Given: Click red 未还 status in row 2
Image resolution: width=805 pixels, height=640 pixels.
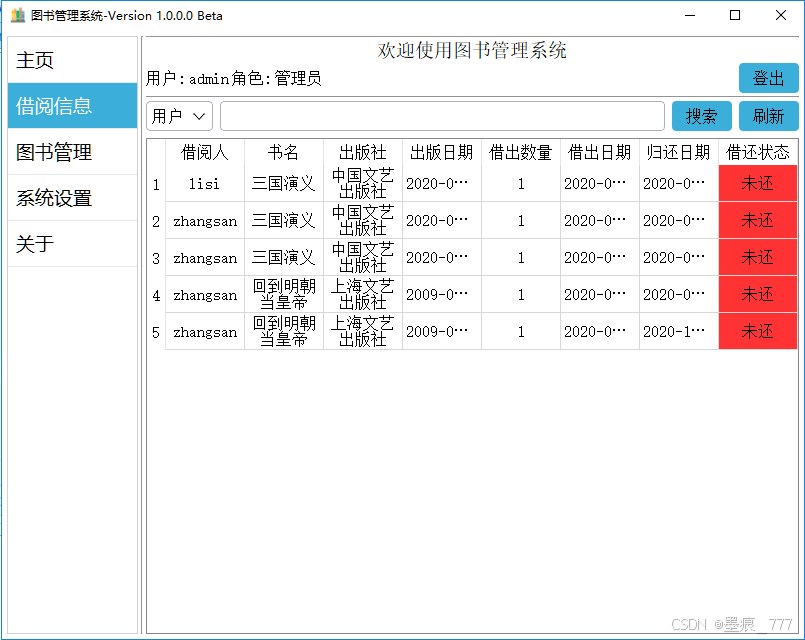Looking at the screenshot, I should point(758,221).
